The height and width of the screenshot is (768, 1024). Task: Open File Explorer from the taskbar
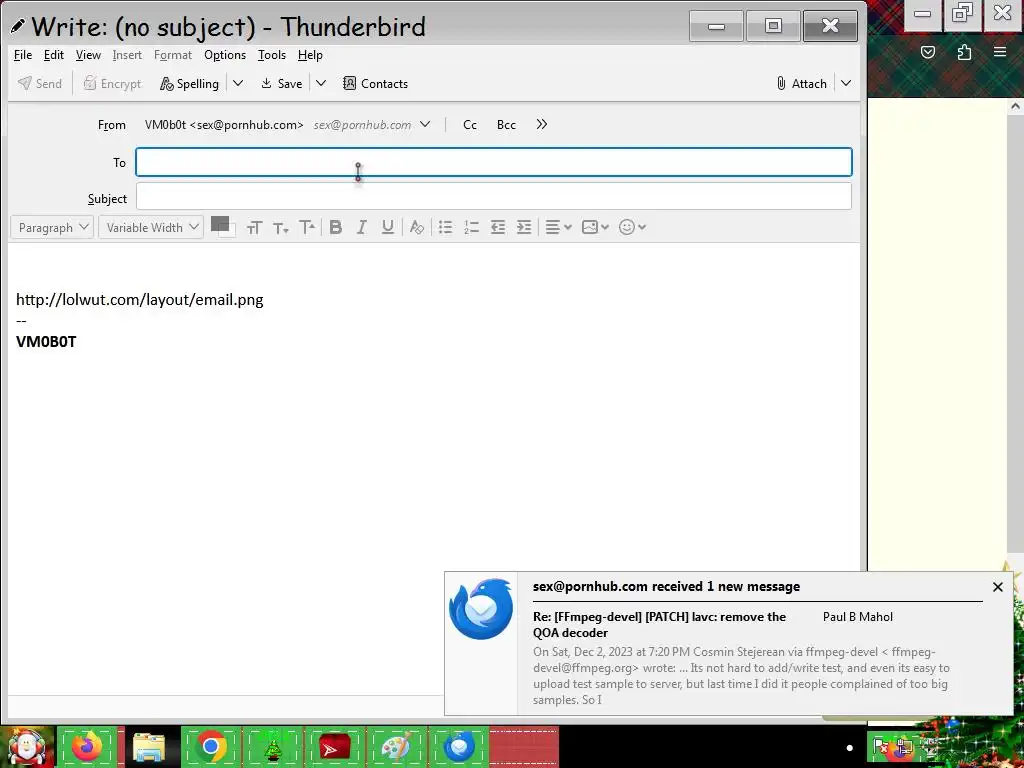[x=149, y=747]
